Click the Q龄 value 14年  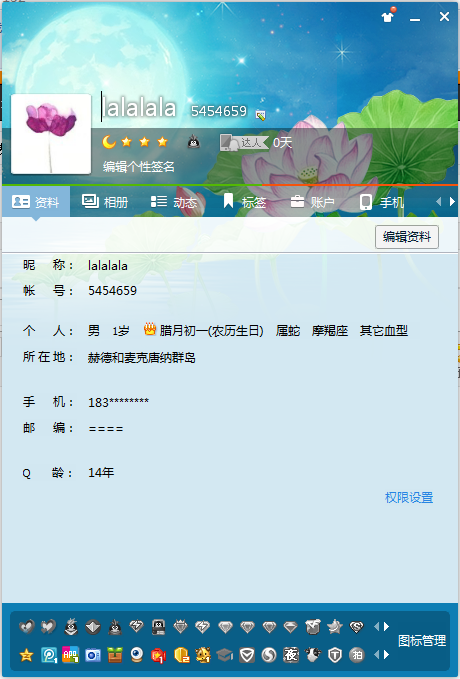tap(101, 472)
